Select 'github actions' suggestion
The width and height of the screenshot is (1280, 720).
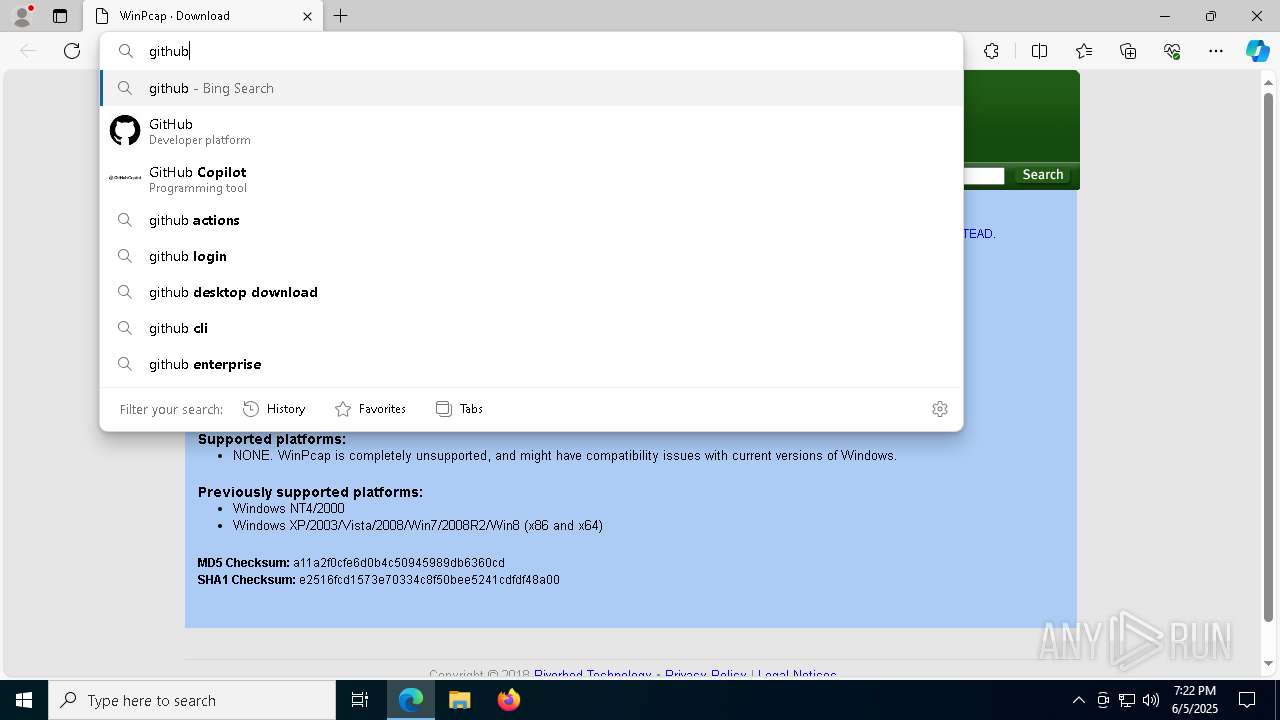pos(531,220)
